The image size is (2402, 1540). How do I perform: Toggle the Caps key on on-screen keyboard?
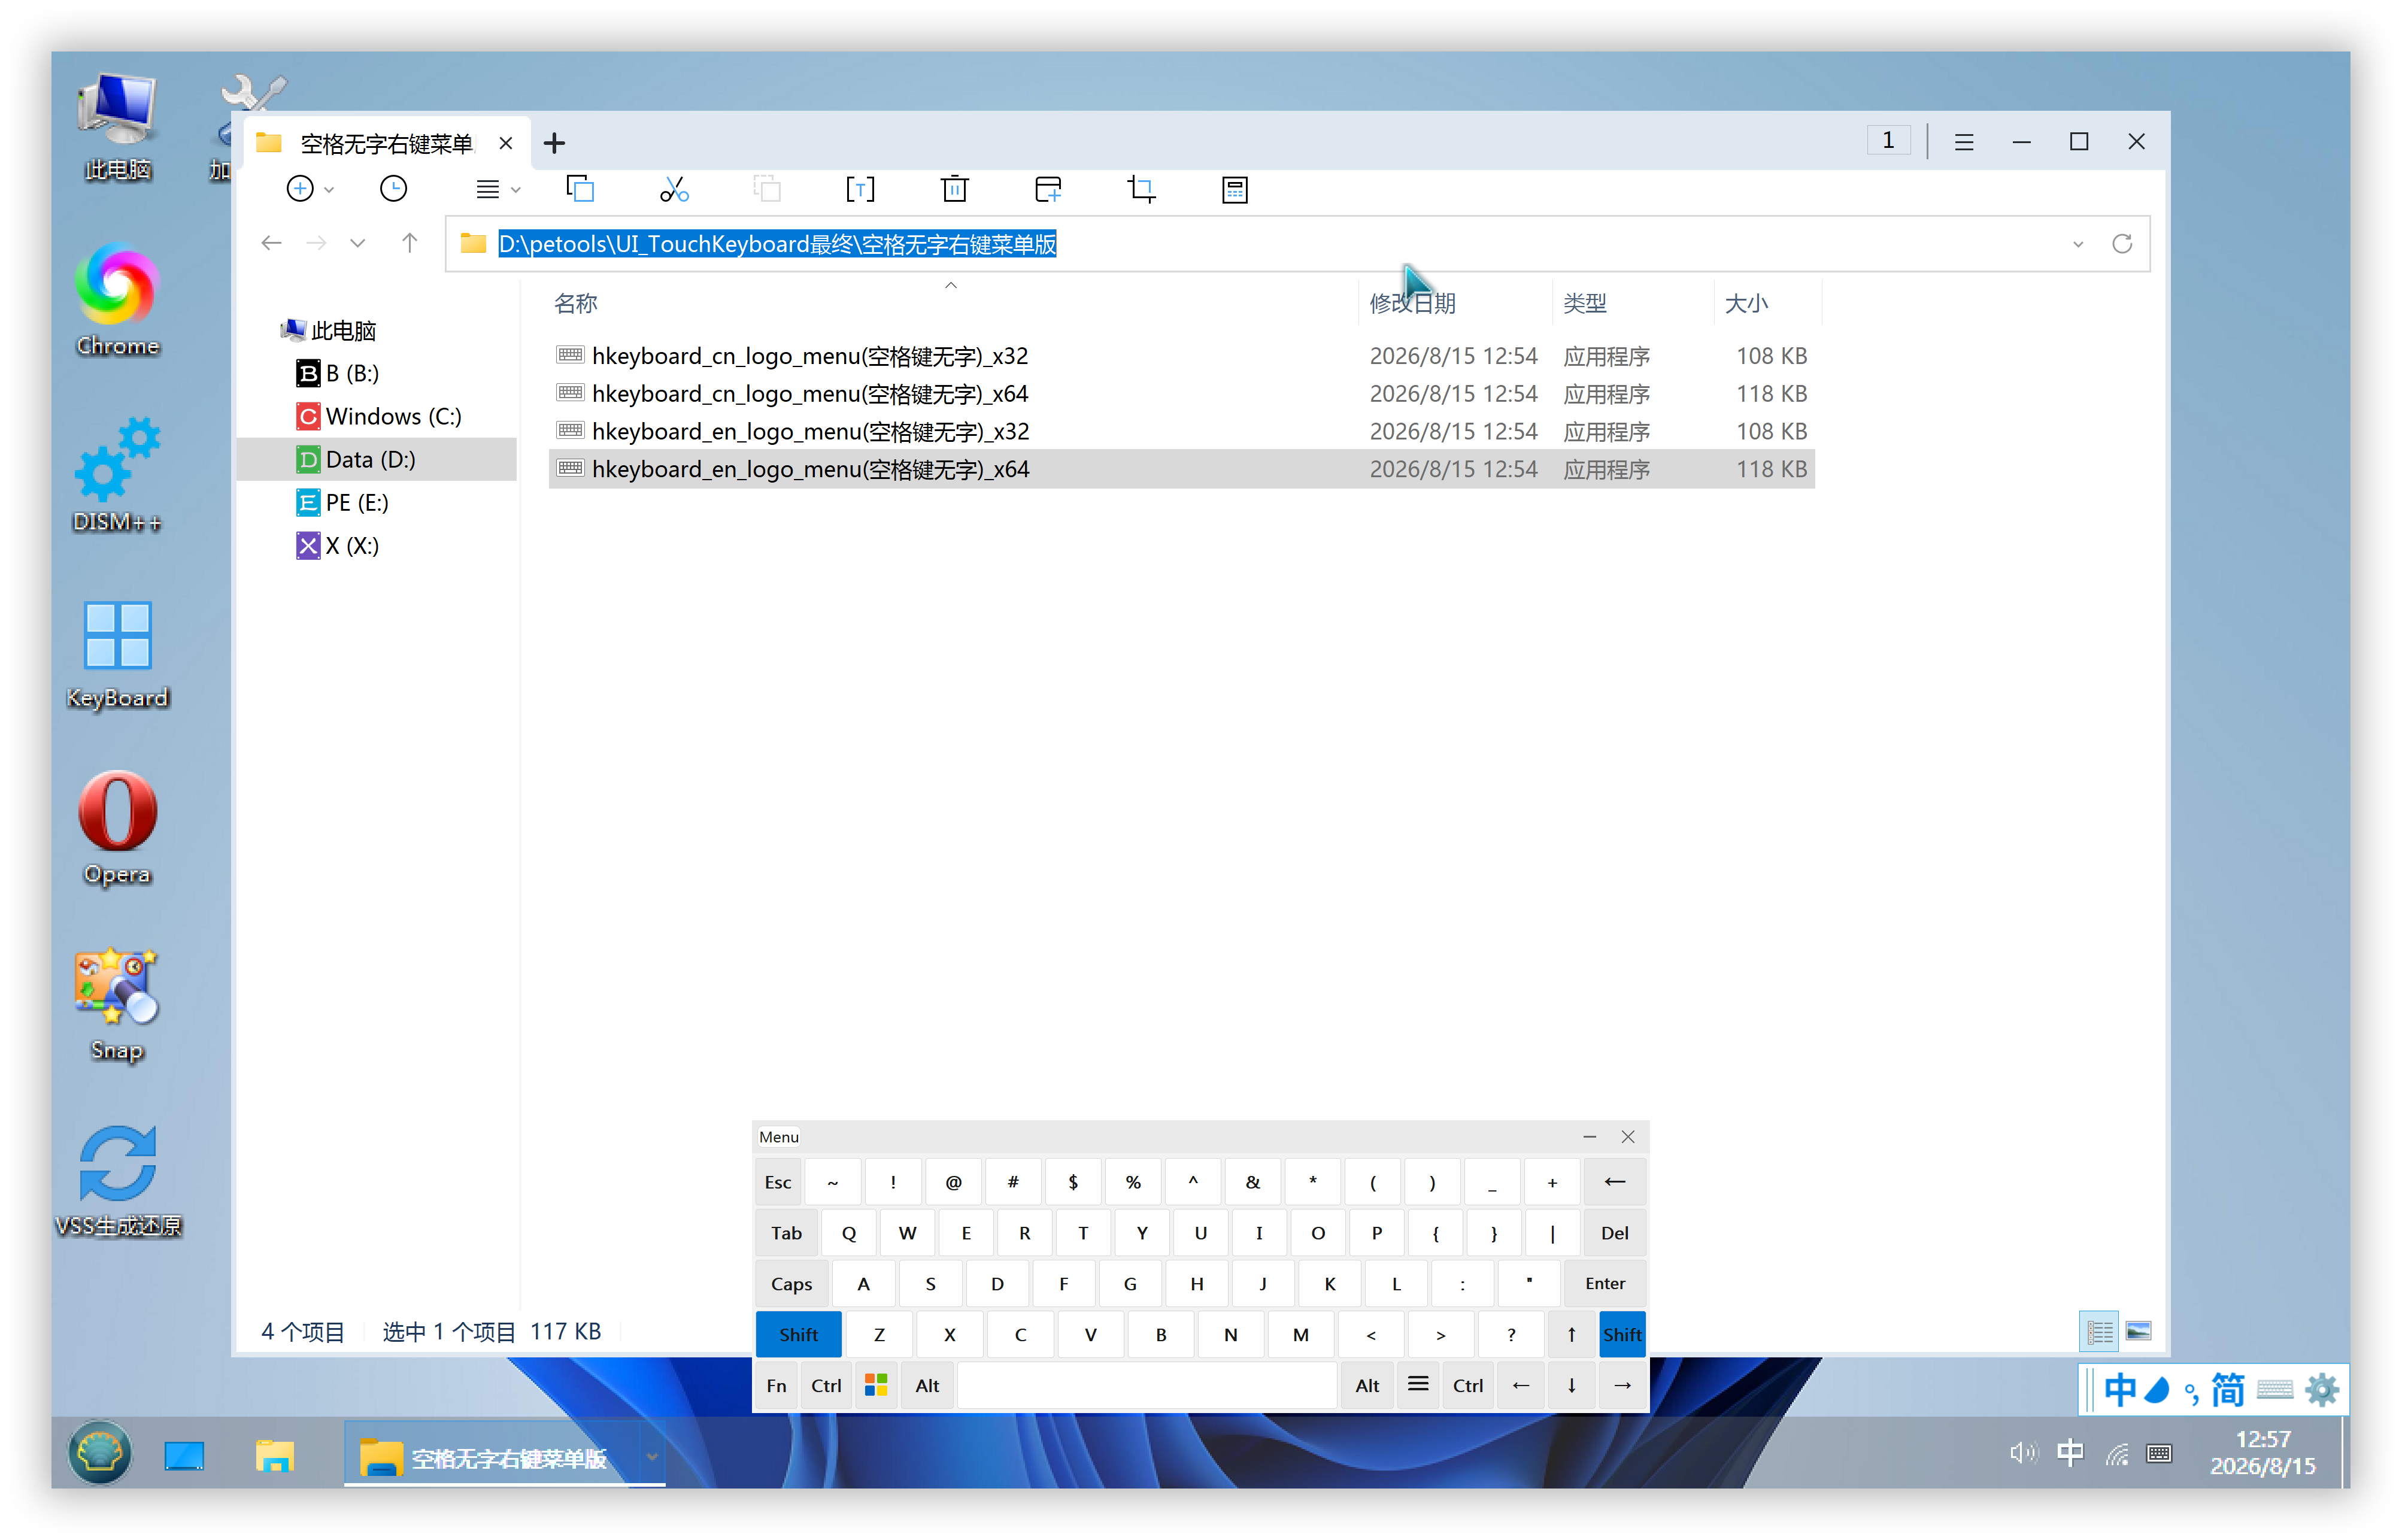coord(791,1283)
